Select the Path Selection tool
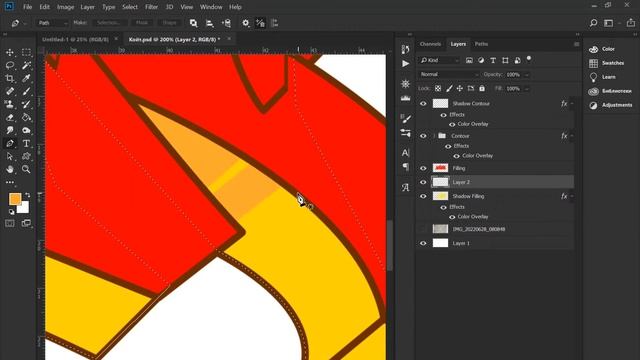This screenshot has width=640, height=360. 10,156
